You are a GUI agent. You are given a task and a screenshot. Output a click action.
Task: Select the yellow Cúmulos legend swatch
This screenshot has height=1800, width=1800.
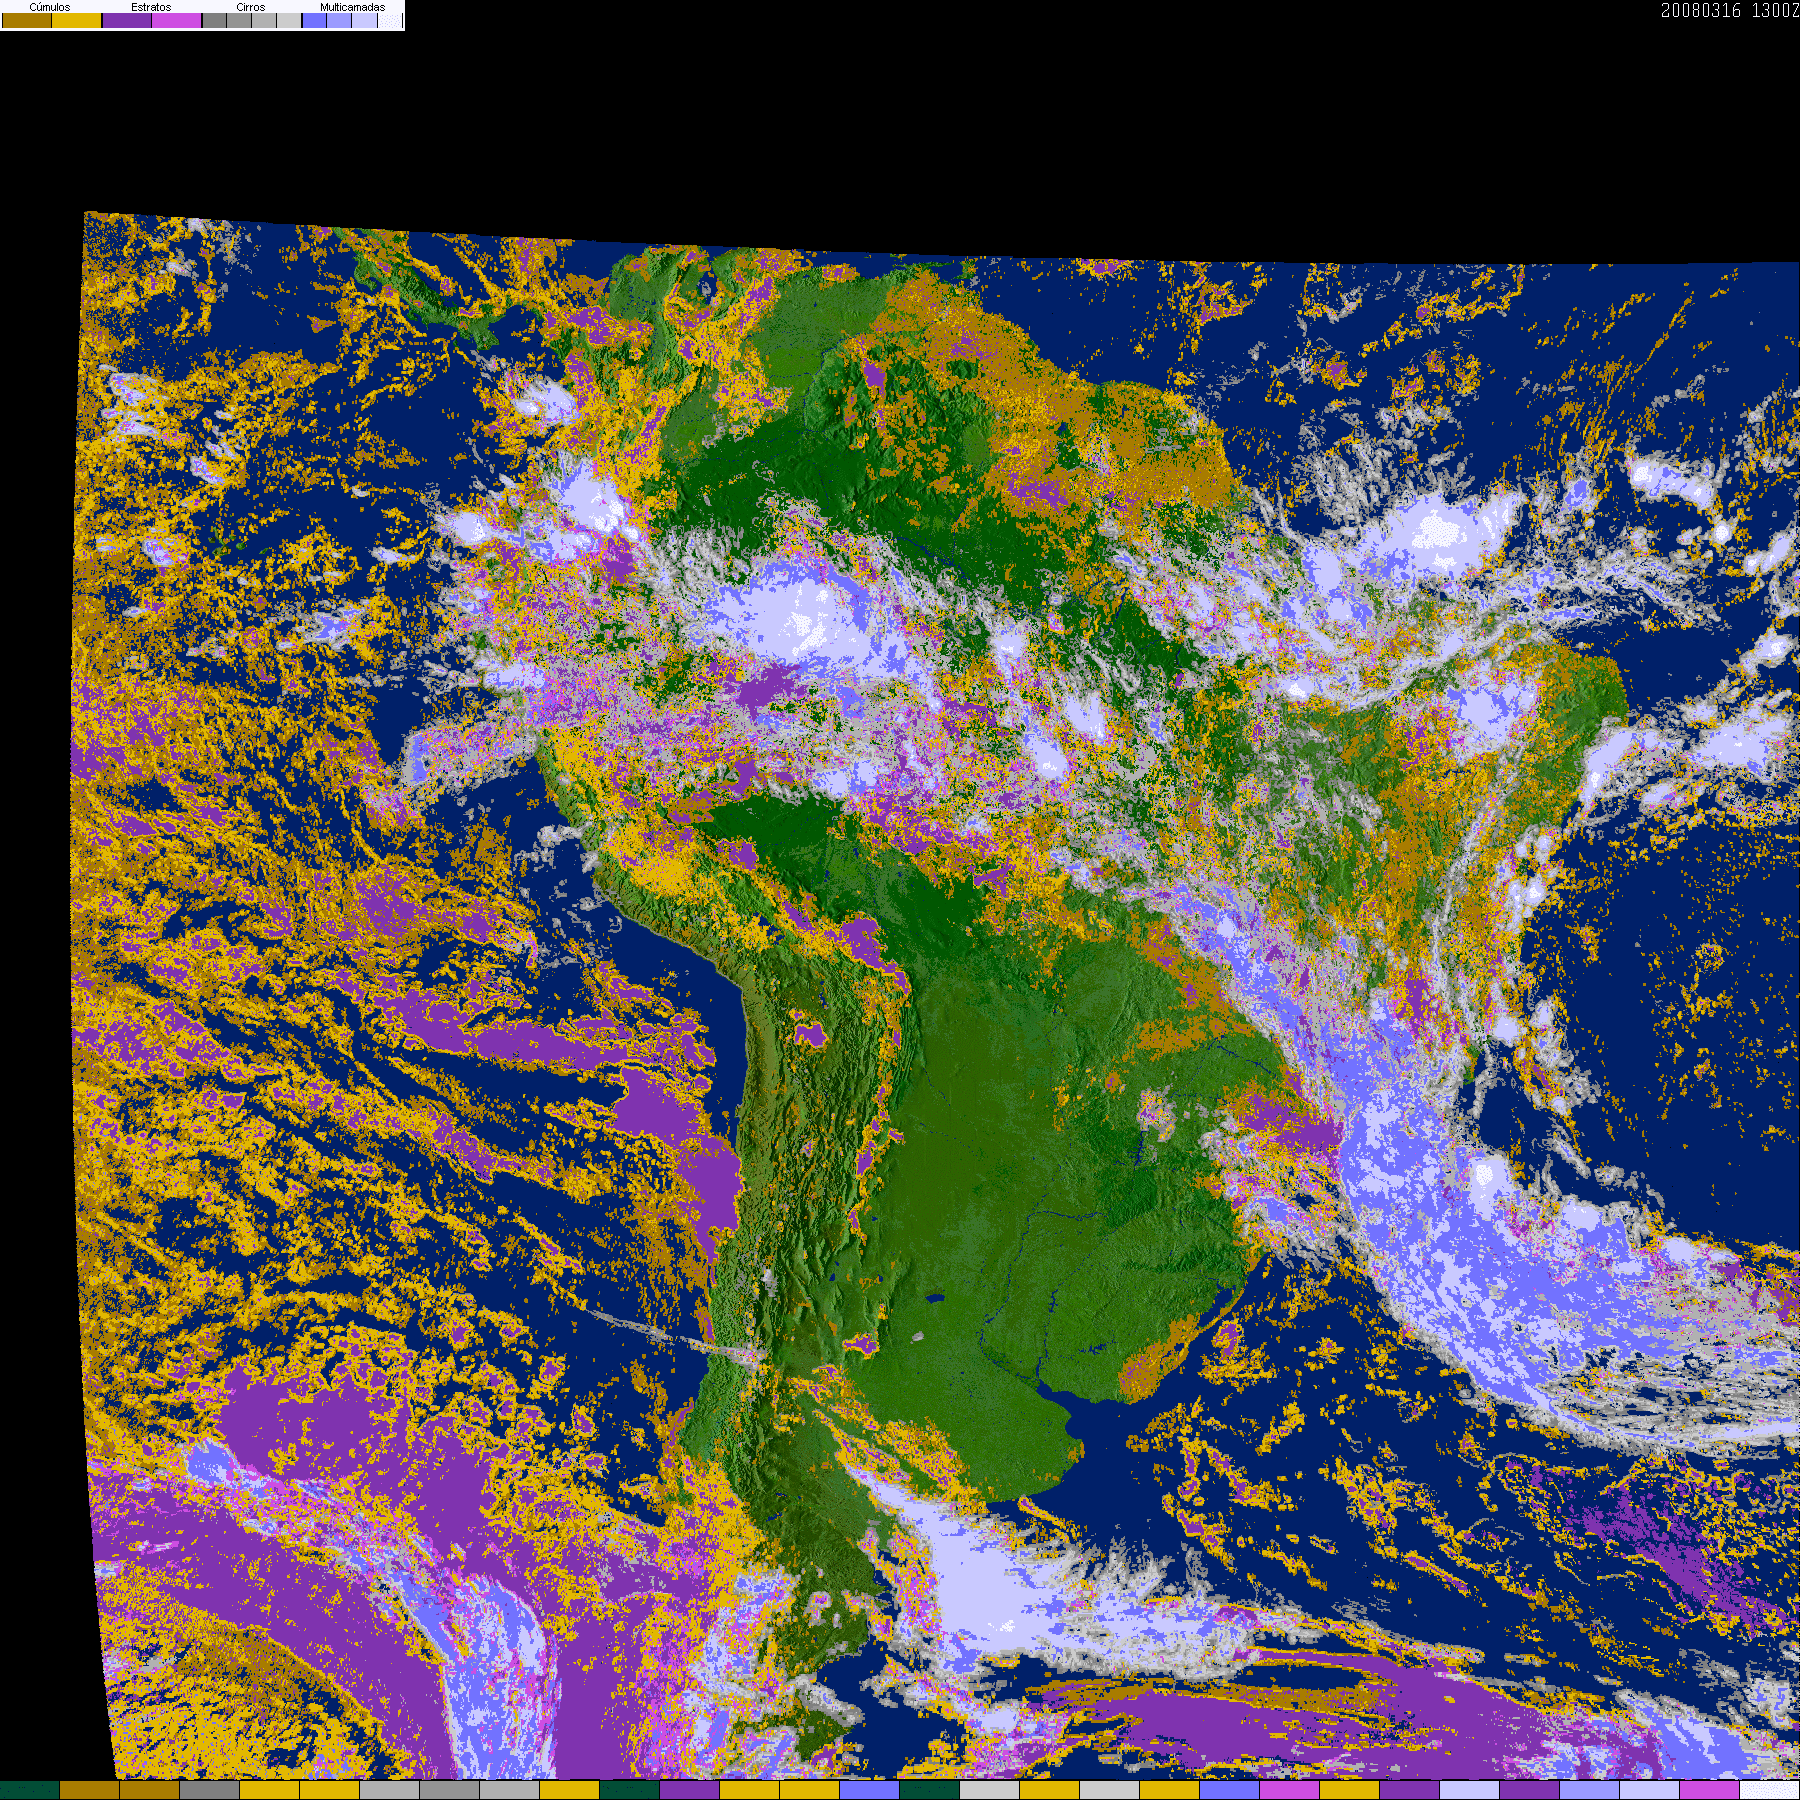point(77,20)
